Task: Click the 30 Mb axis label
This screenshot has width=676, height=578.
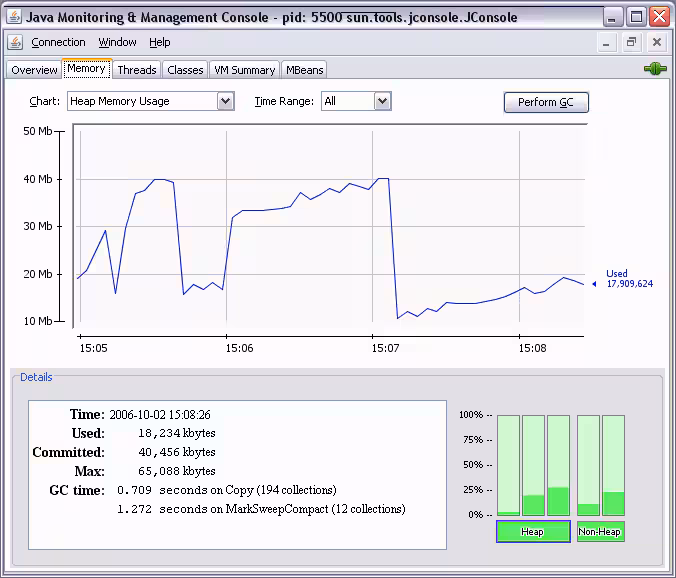Action: click(x=38, y=226)
